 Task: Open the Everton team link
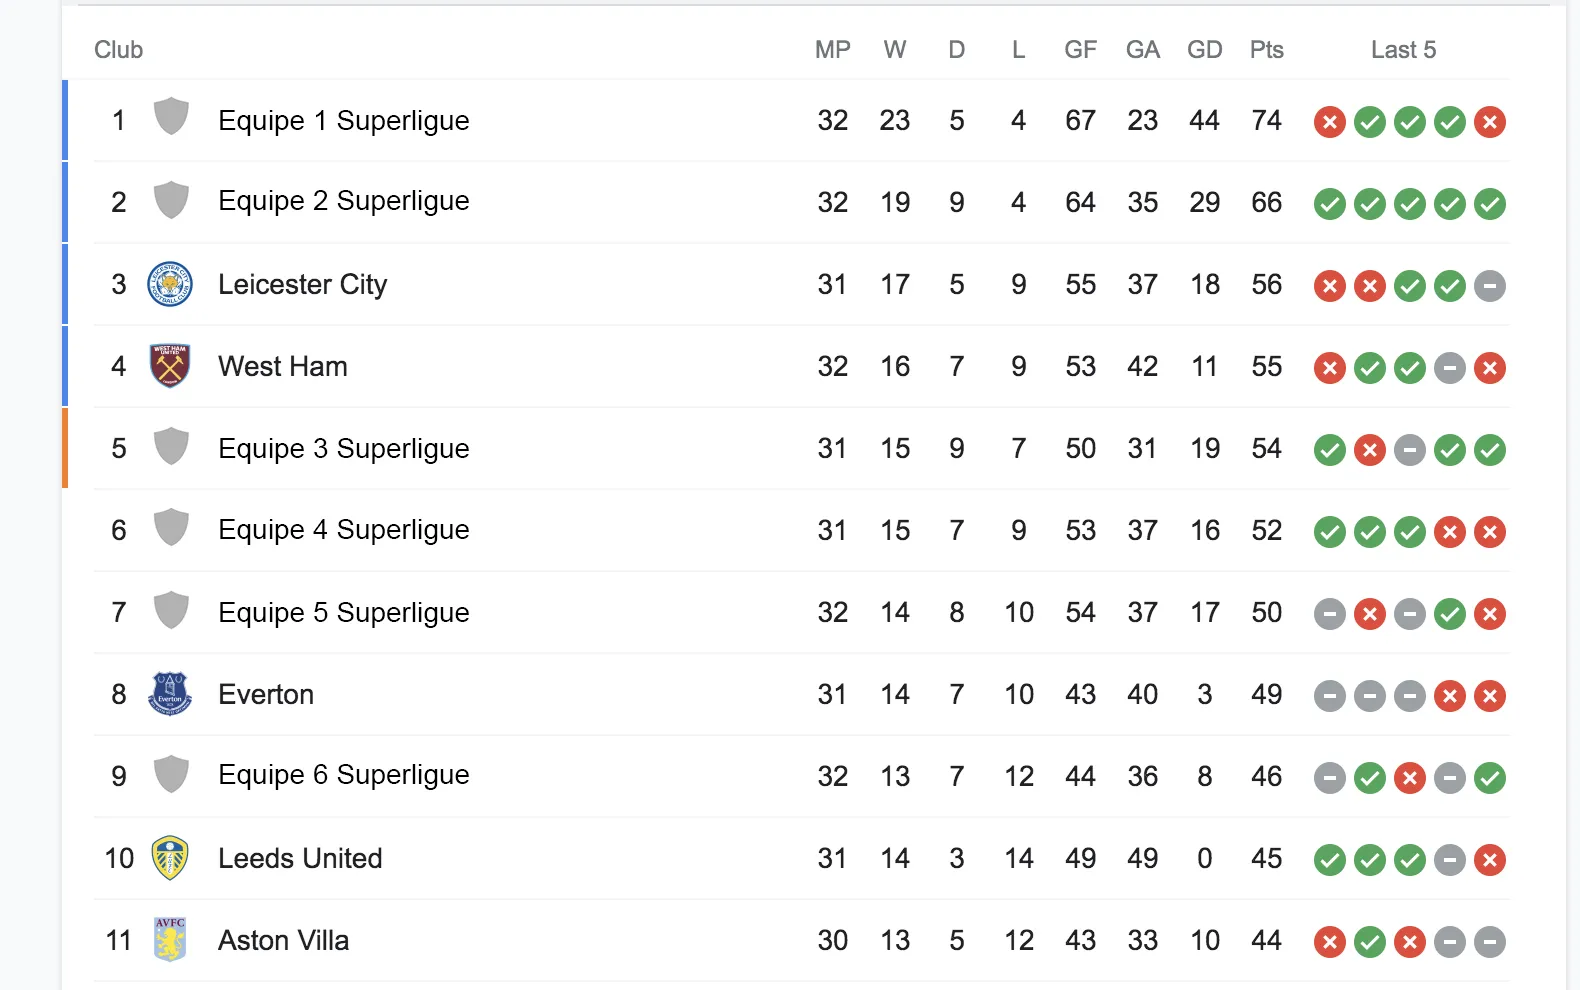point(266,695)
